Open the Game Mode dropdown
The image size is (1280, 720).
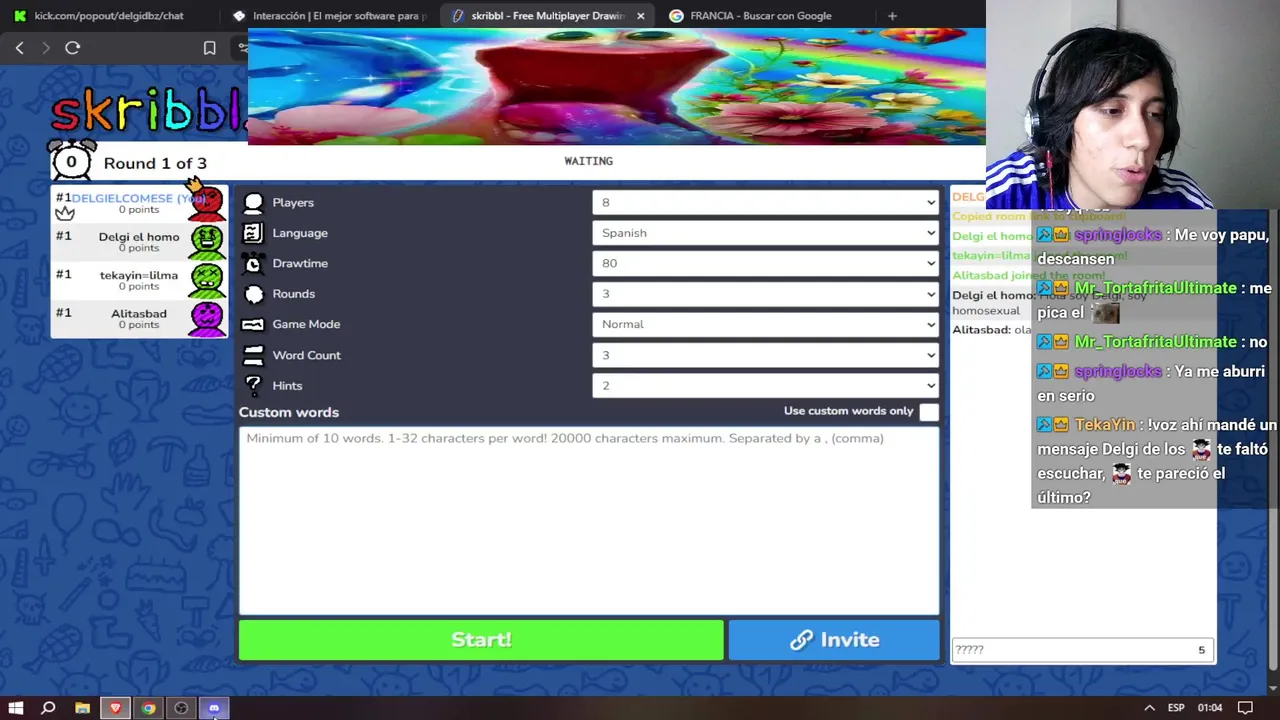767,324
